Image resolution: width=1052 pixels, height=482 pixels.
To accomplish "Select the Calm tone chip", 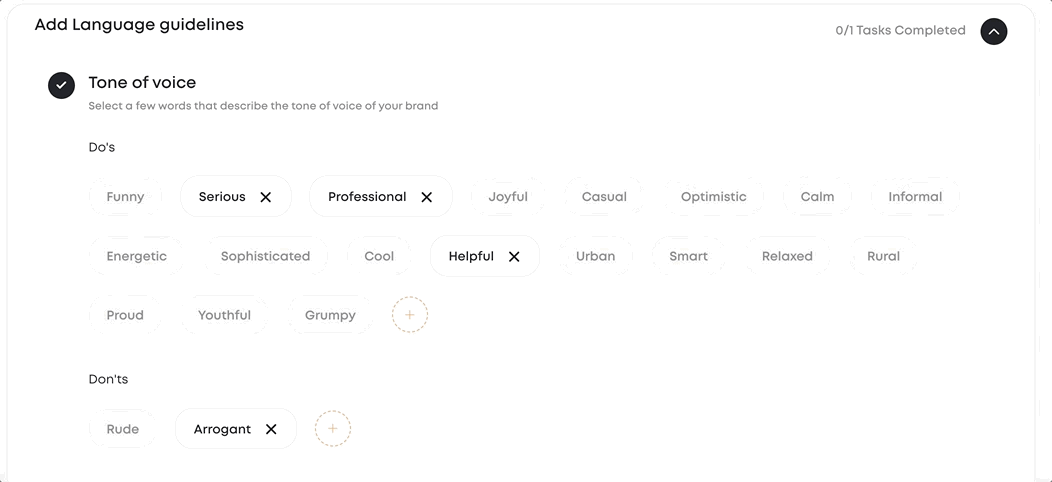I will [x=817, y=197].
